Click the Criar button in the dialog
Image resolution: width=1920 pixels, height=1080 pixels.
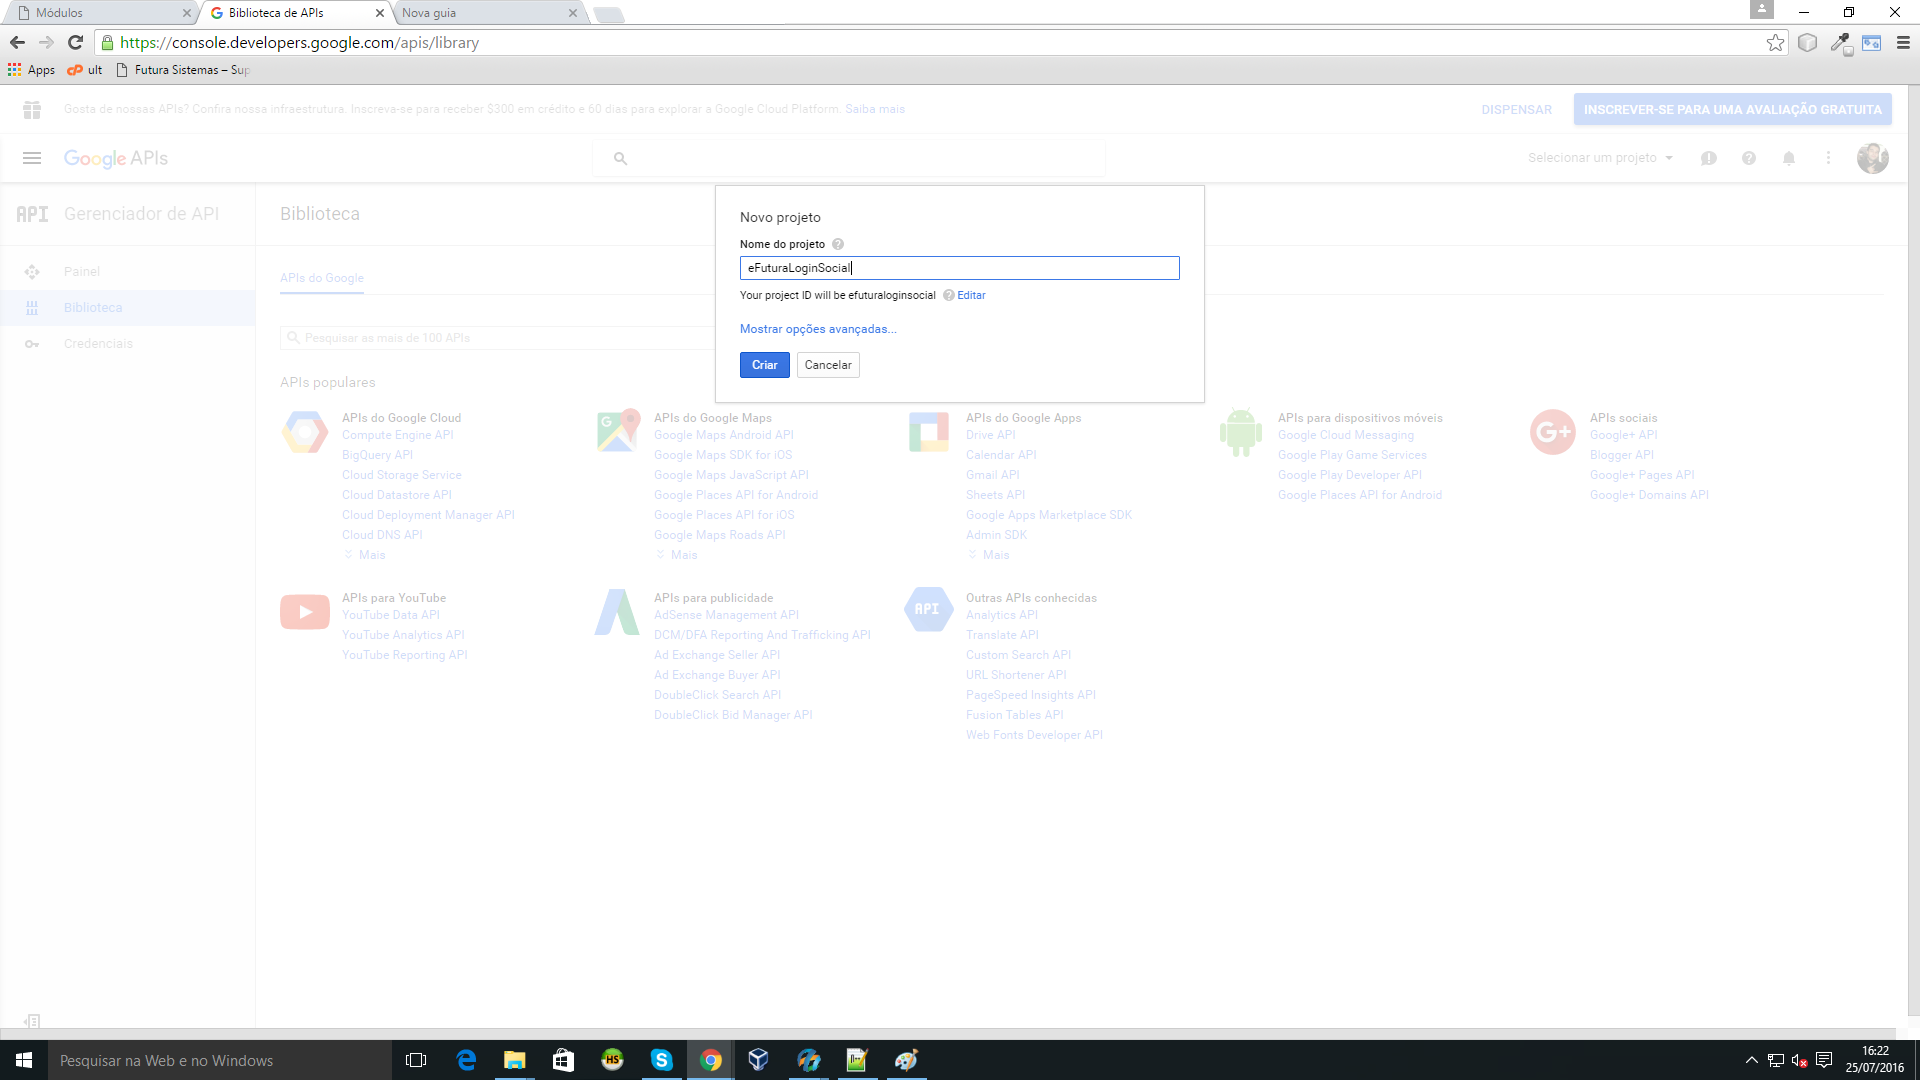[764, 365]
